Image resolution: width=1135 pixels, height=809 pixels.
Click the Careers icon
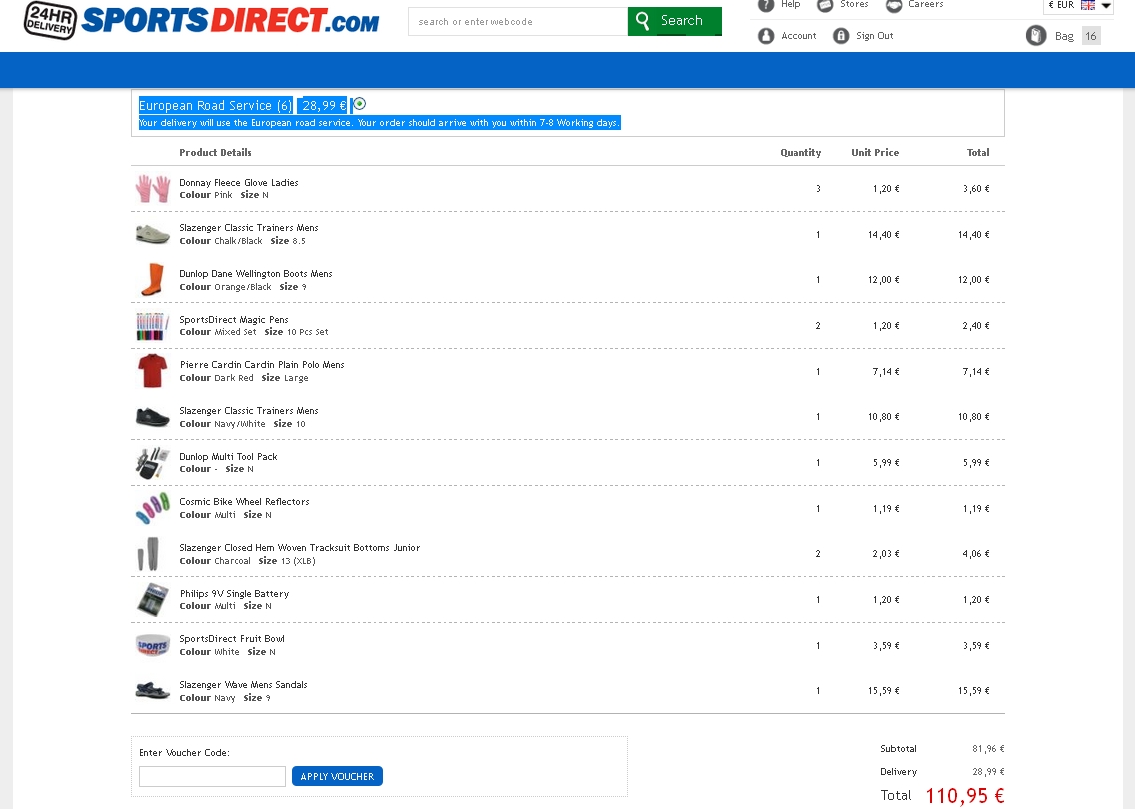click(x=894, y=5)
